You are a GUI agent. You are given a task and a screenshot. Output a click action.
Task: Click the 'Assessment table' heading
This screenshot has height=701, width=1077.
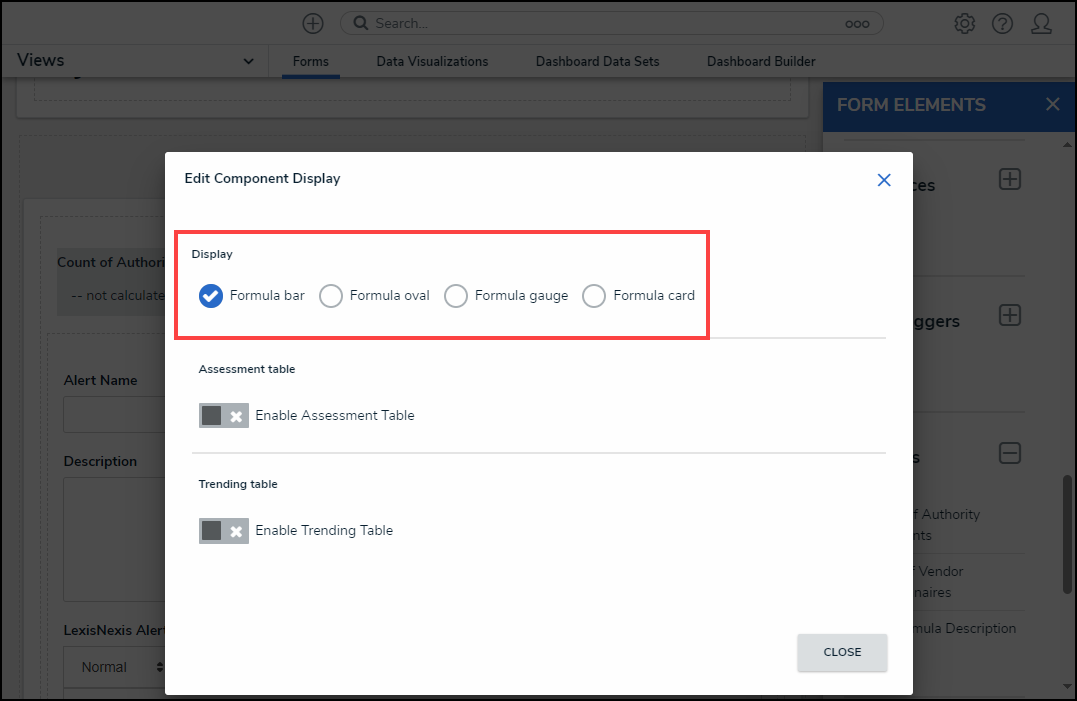247,369
